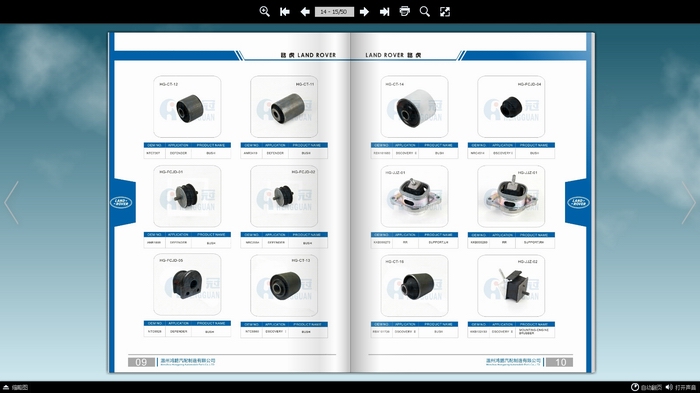Click the Land Rover logo tab on left page

point(121,202)
